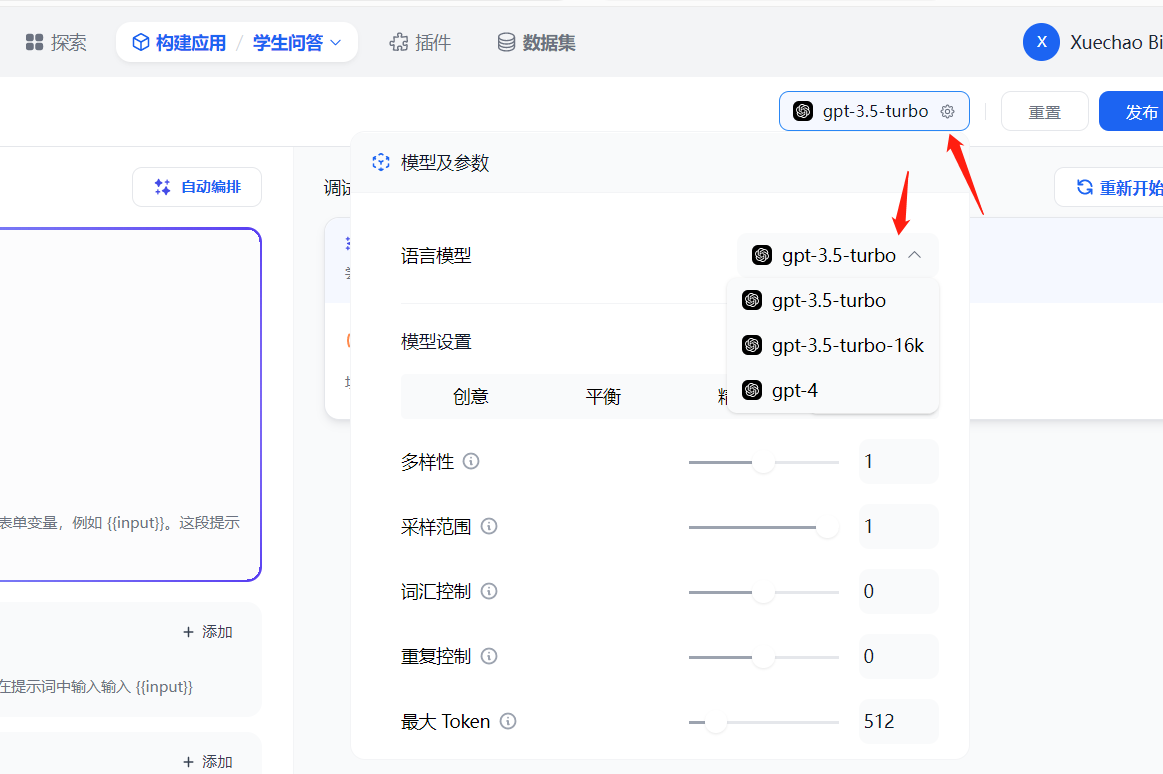Viewport: 1163px width, 774px height.
Task: Click the gear icon beside gpt-3.5-turbo
Action: pos(947,111)
